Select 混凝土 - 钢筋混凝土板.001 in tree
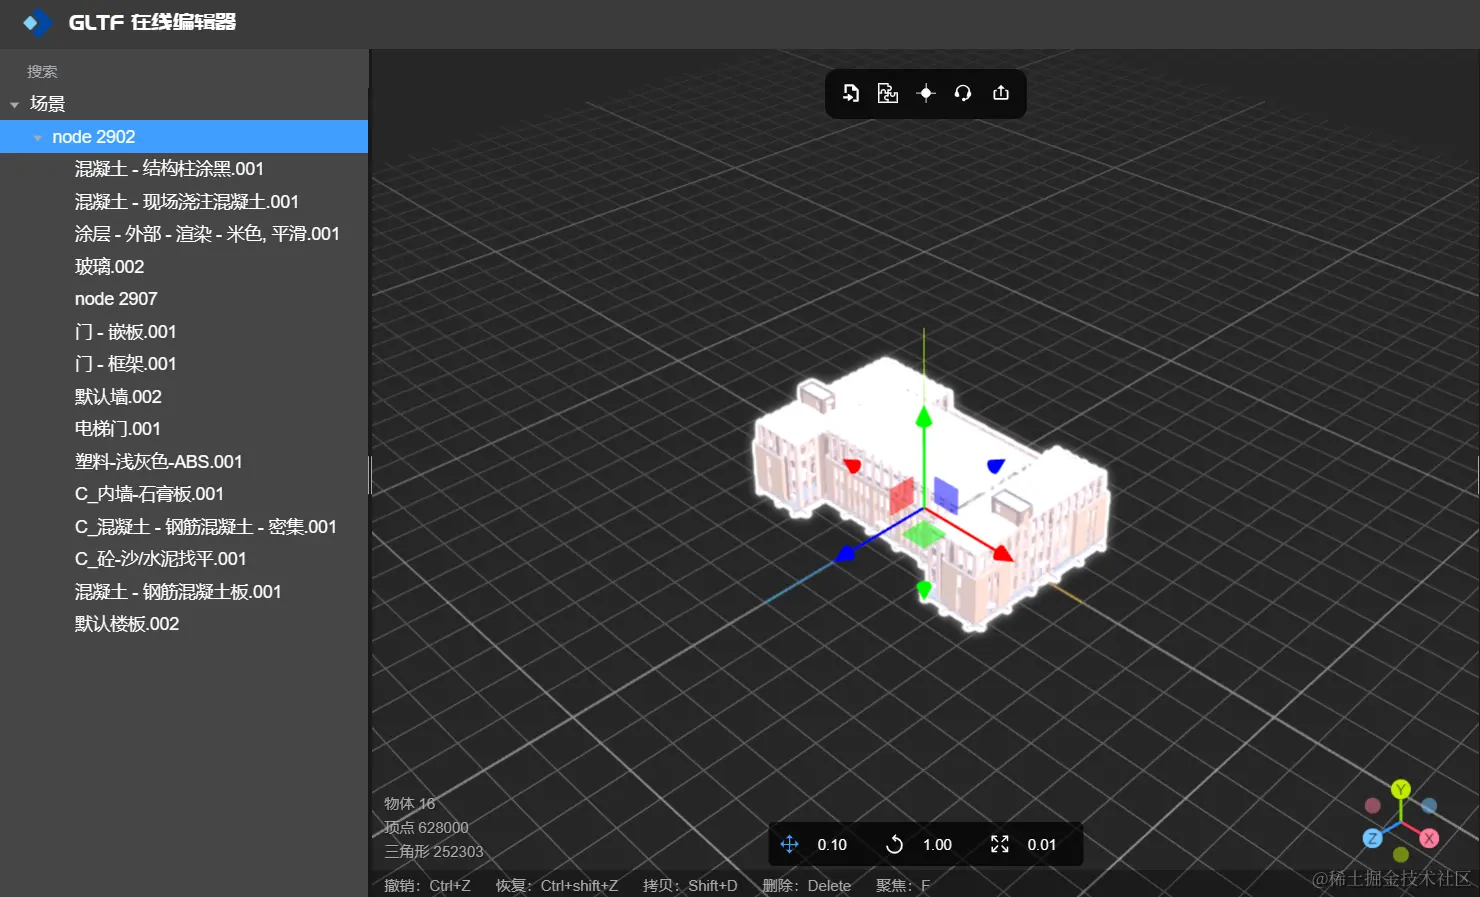Image resolution: width=1480 pixels, height=897 pixels. tap(184, 592)
